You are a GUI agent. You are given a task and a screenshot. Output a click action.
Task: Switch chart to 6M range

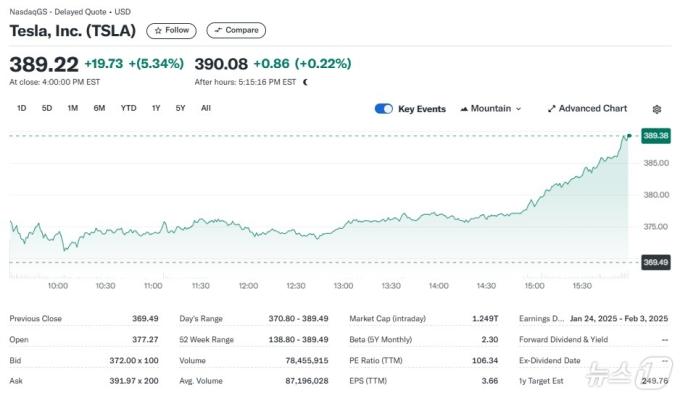click(99, 108)
